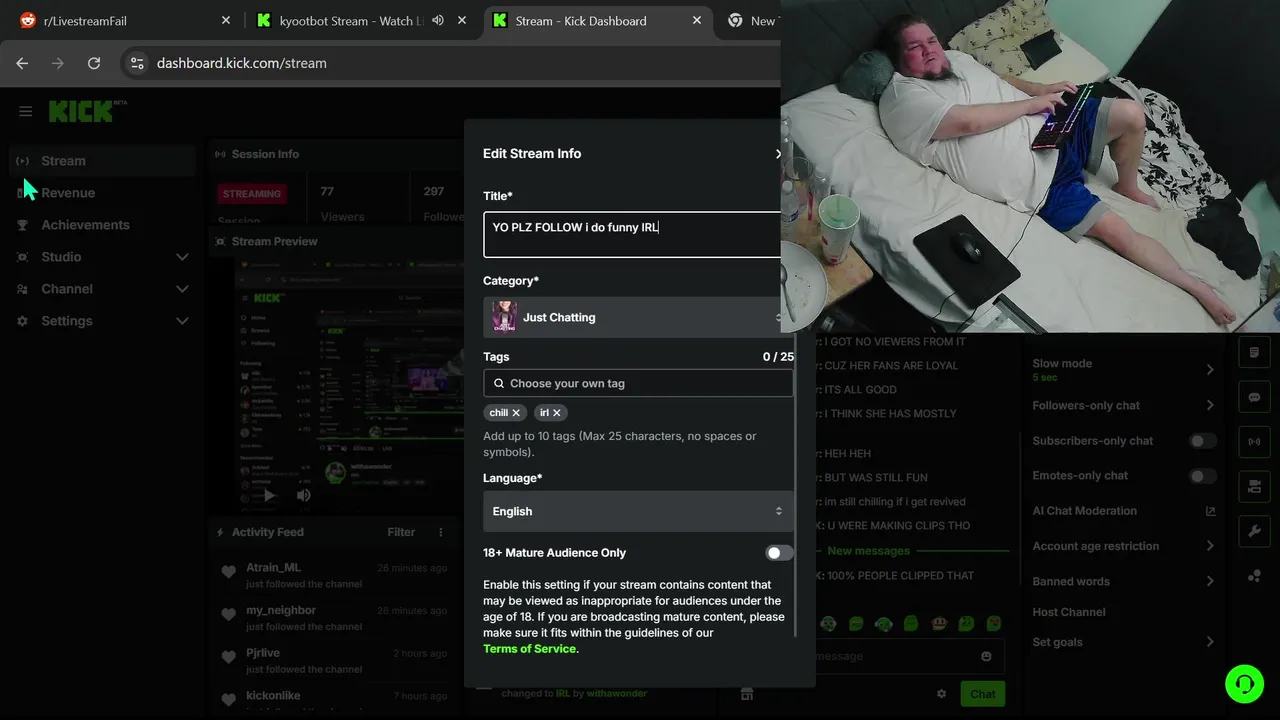The height and width of the screenshot is (720, 1280).
Task: Open the chat bubble icon in right sidebar
Action: pyautogui.click(x=1254, y=397)
